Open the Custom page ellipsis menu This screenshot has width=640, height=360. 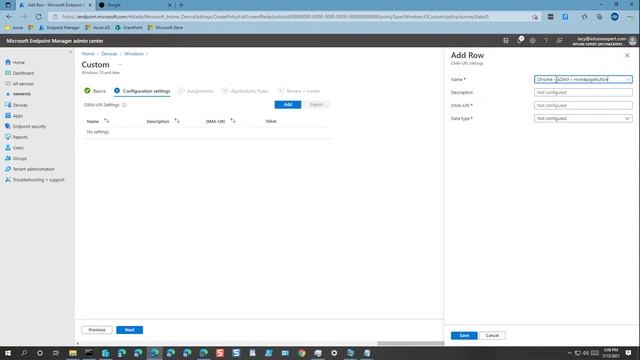click(120, 64)
